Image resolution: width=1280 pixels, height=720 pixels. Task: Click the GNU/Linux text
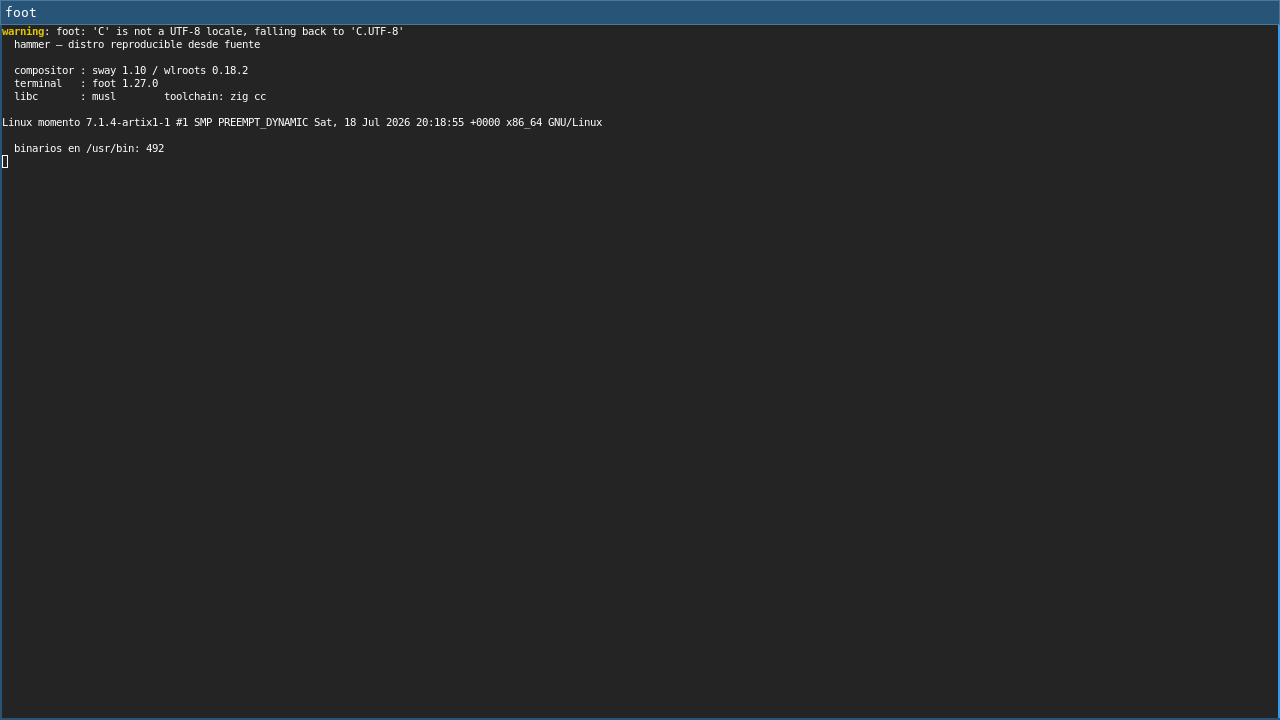coord(575,123)
